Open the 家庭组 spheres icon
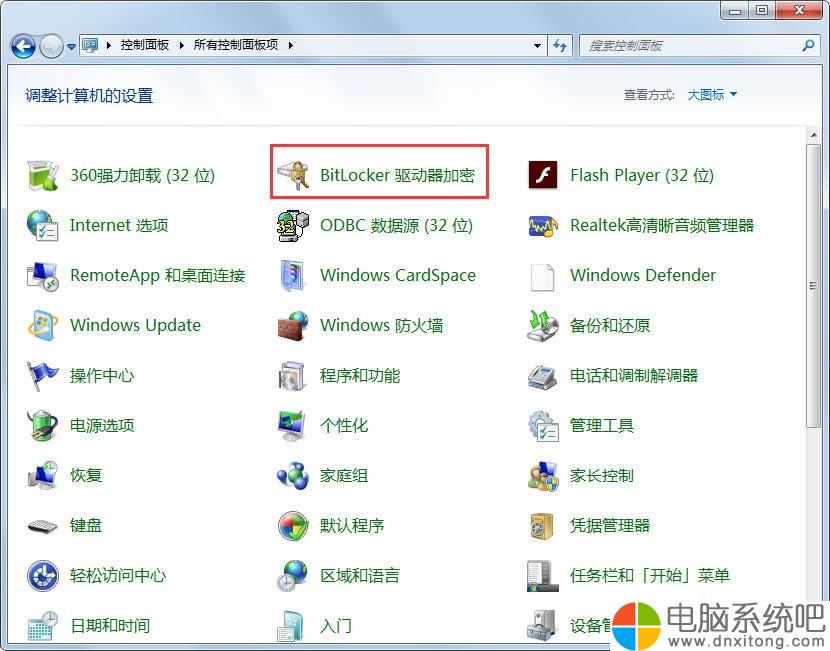Viewport: 830px width, 651px height. pyautogui.click(x=293, y=475)
